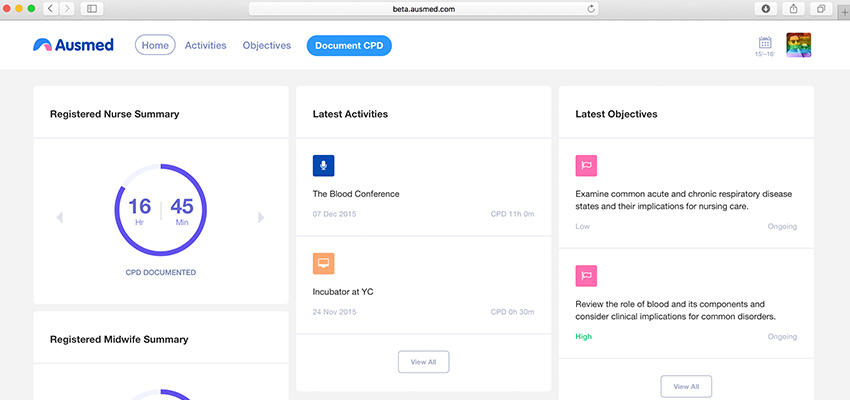Click the flag icon for respiratory disease objective
Image resolution: width=850 pixels, height=400 pixels.
click(586, 166)
